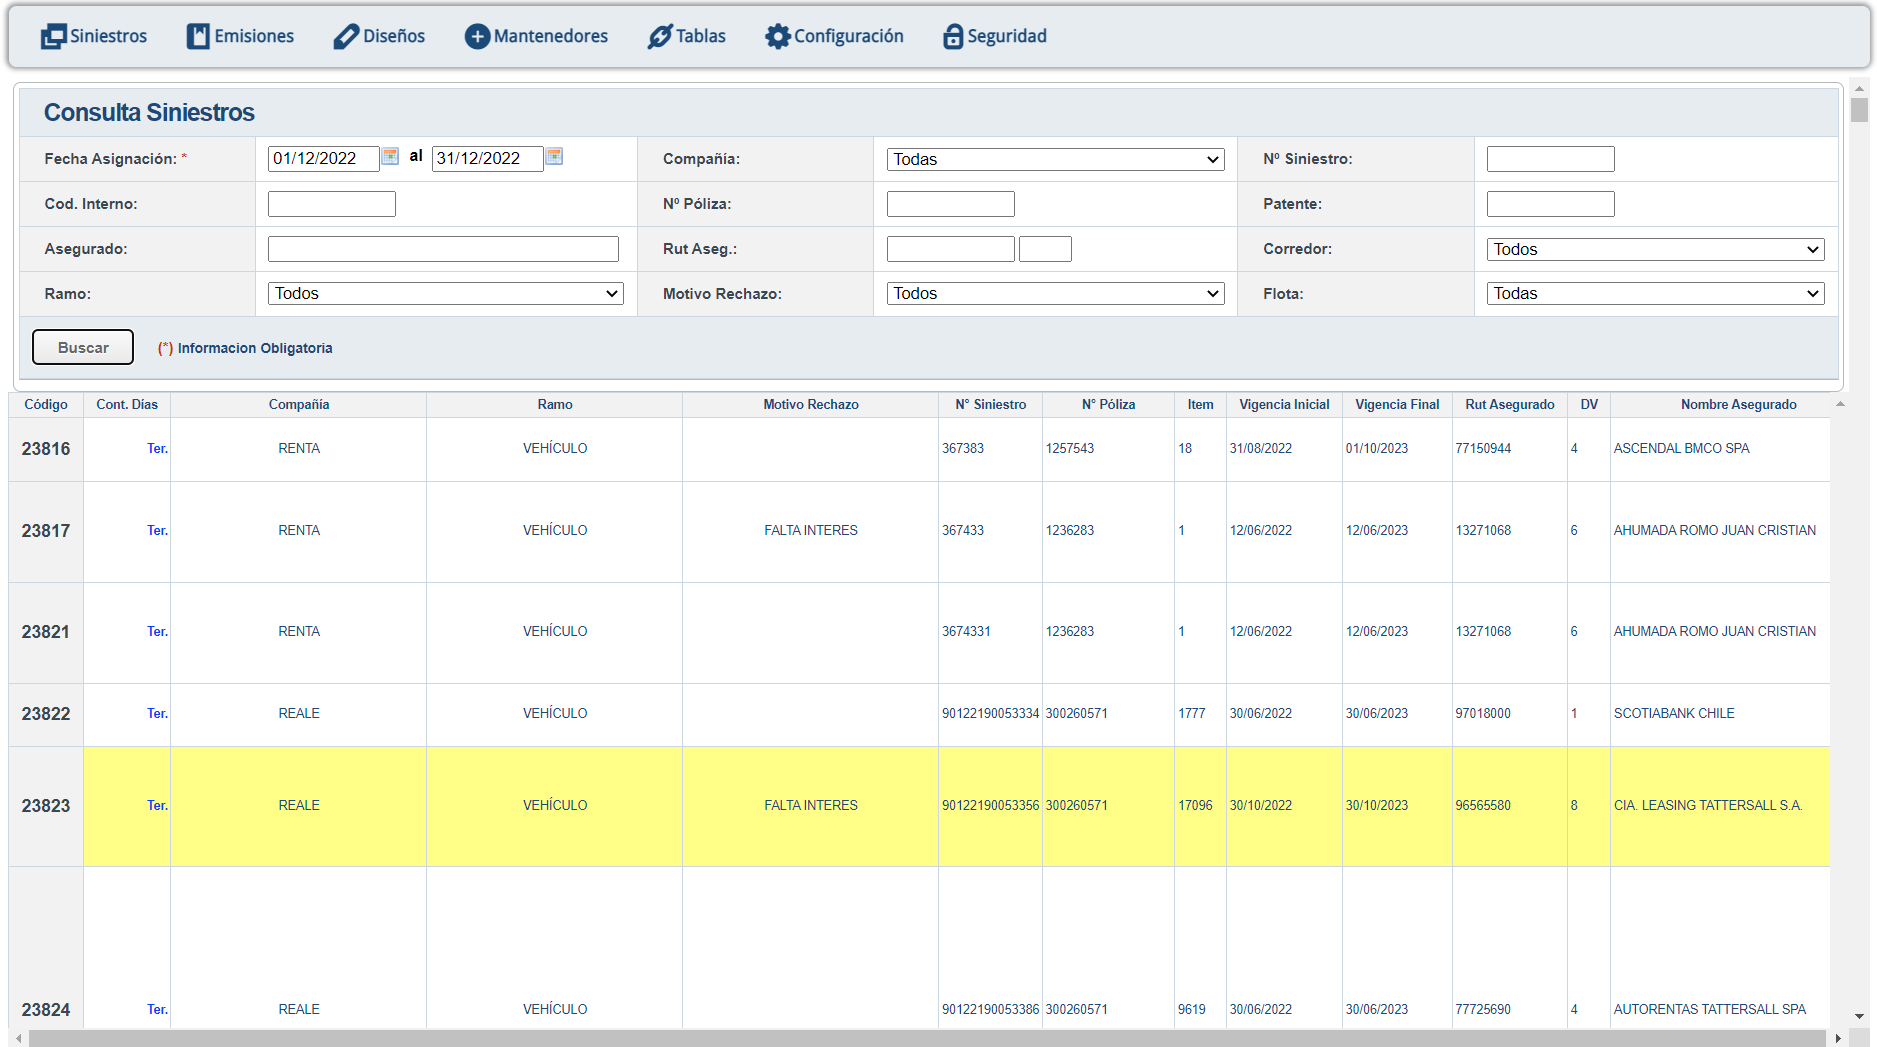This screenshot has width=1877, height=1047.
Task: Click the Ter. link in highlighted row 23823
Action: 157,806
